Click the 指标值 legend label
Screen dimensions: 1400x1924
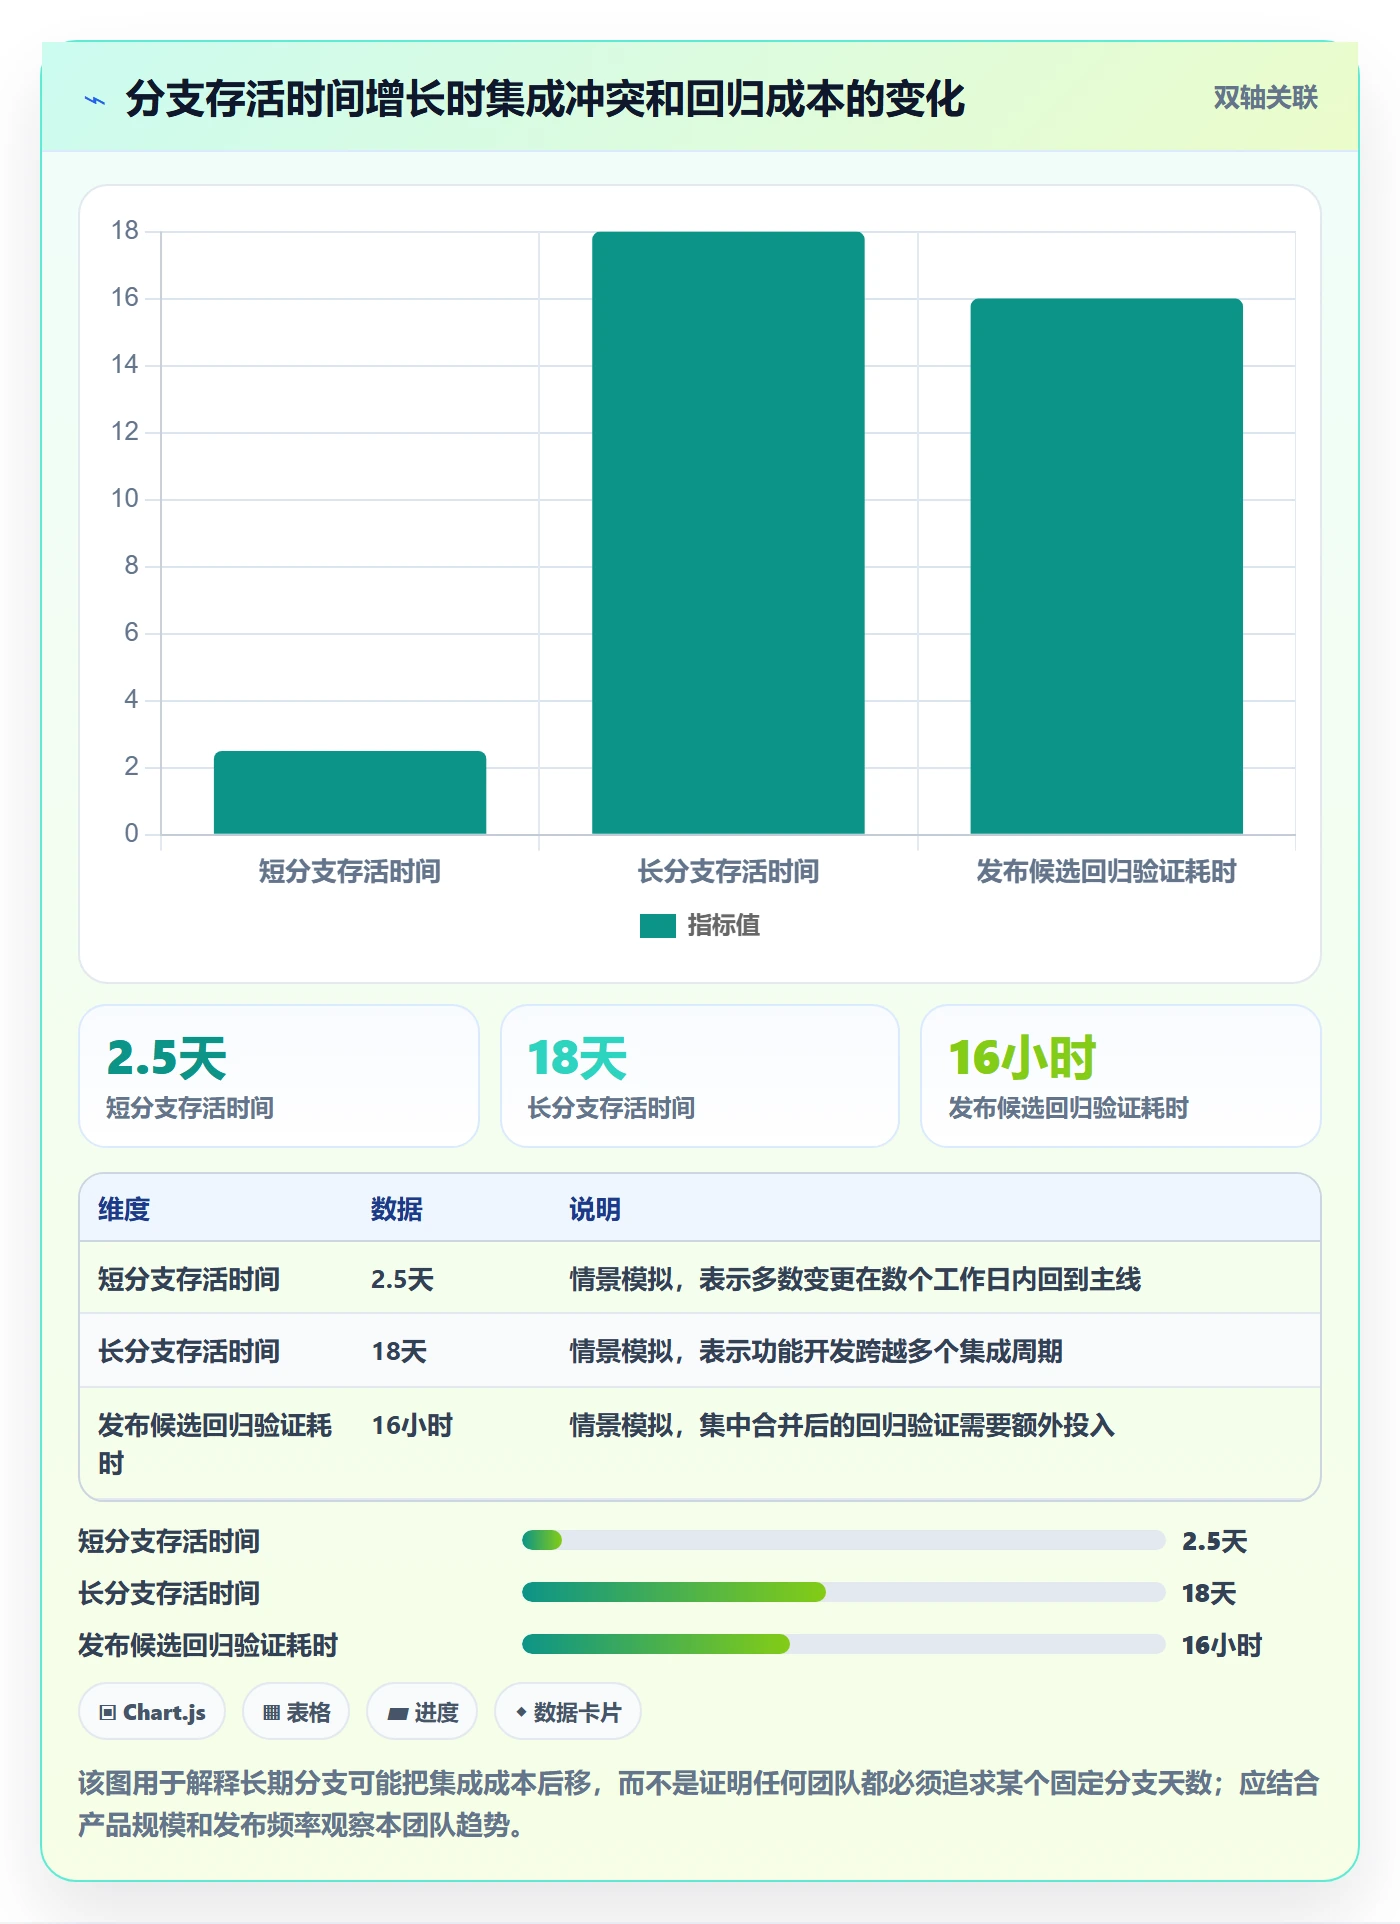723,926
